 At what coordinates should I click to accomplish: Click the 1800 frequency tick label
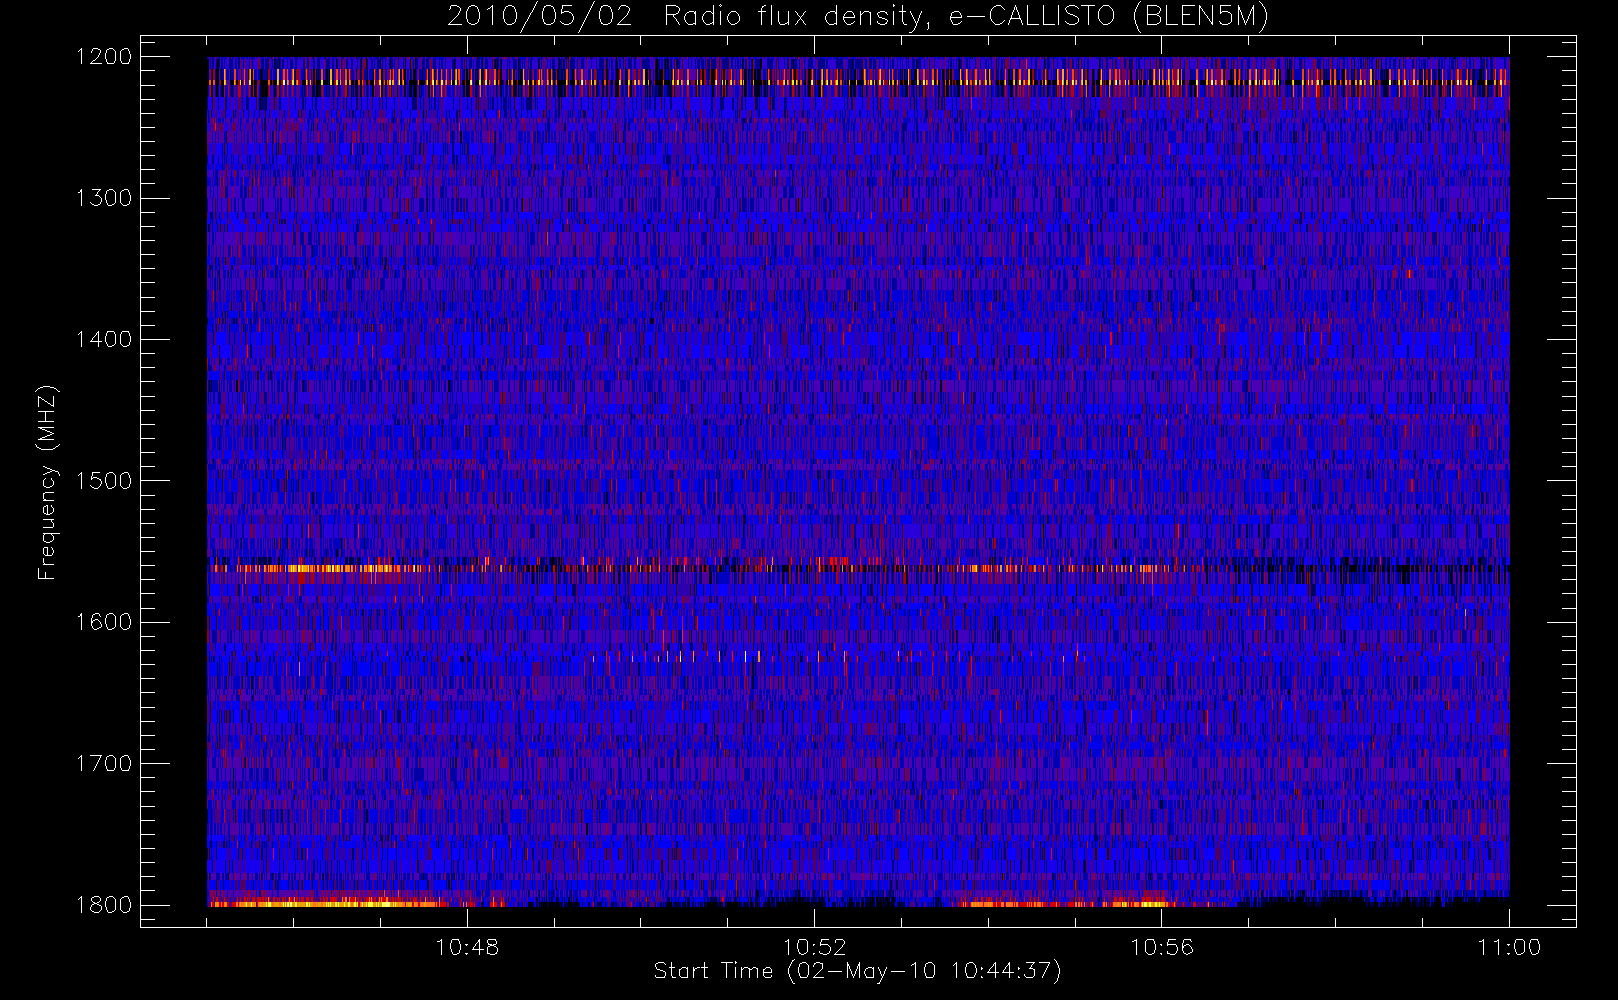click(x=104, y=905)
